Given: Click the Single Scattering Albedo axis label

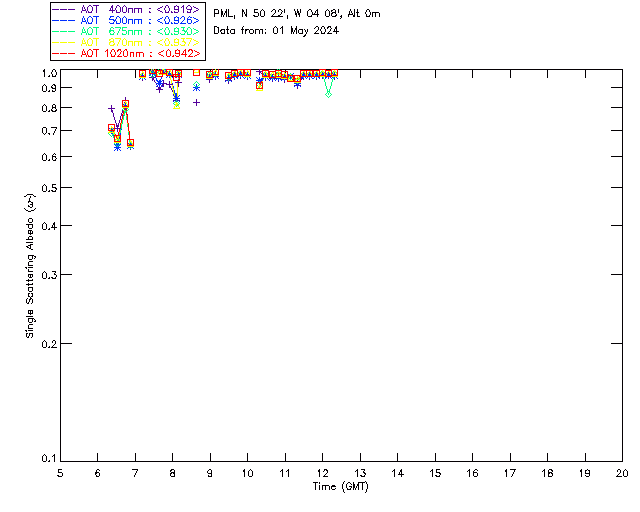Looking at the screenshot, I should [30, 265].
